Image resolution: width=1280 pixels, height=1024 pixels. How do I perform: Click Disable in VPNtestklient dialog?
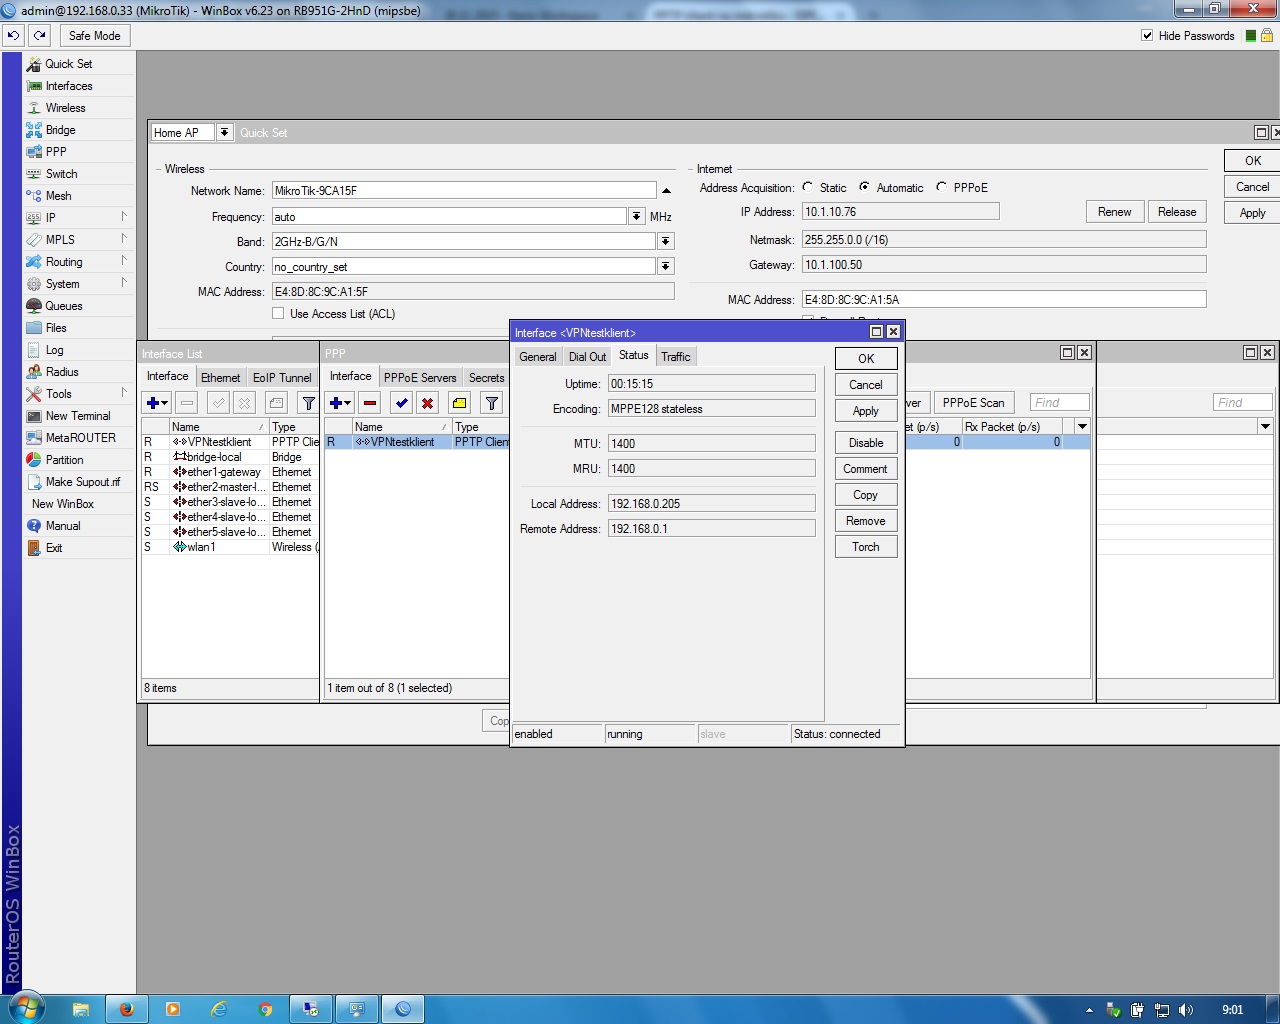click(866, 443)
